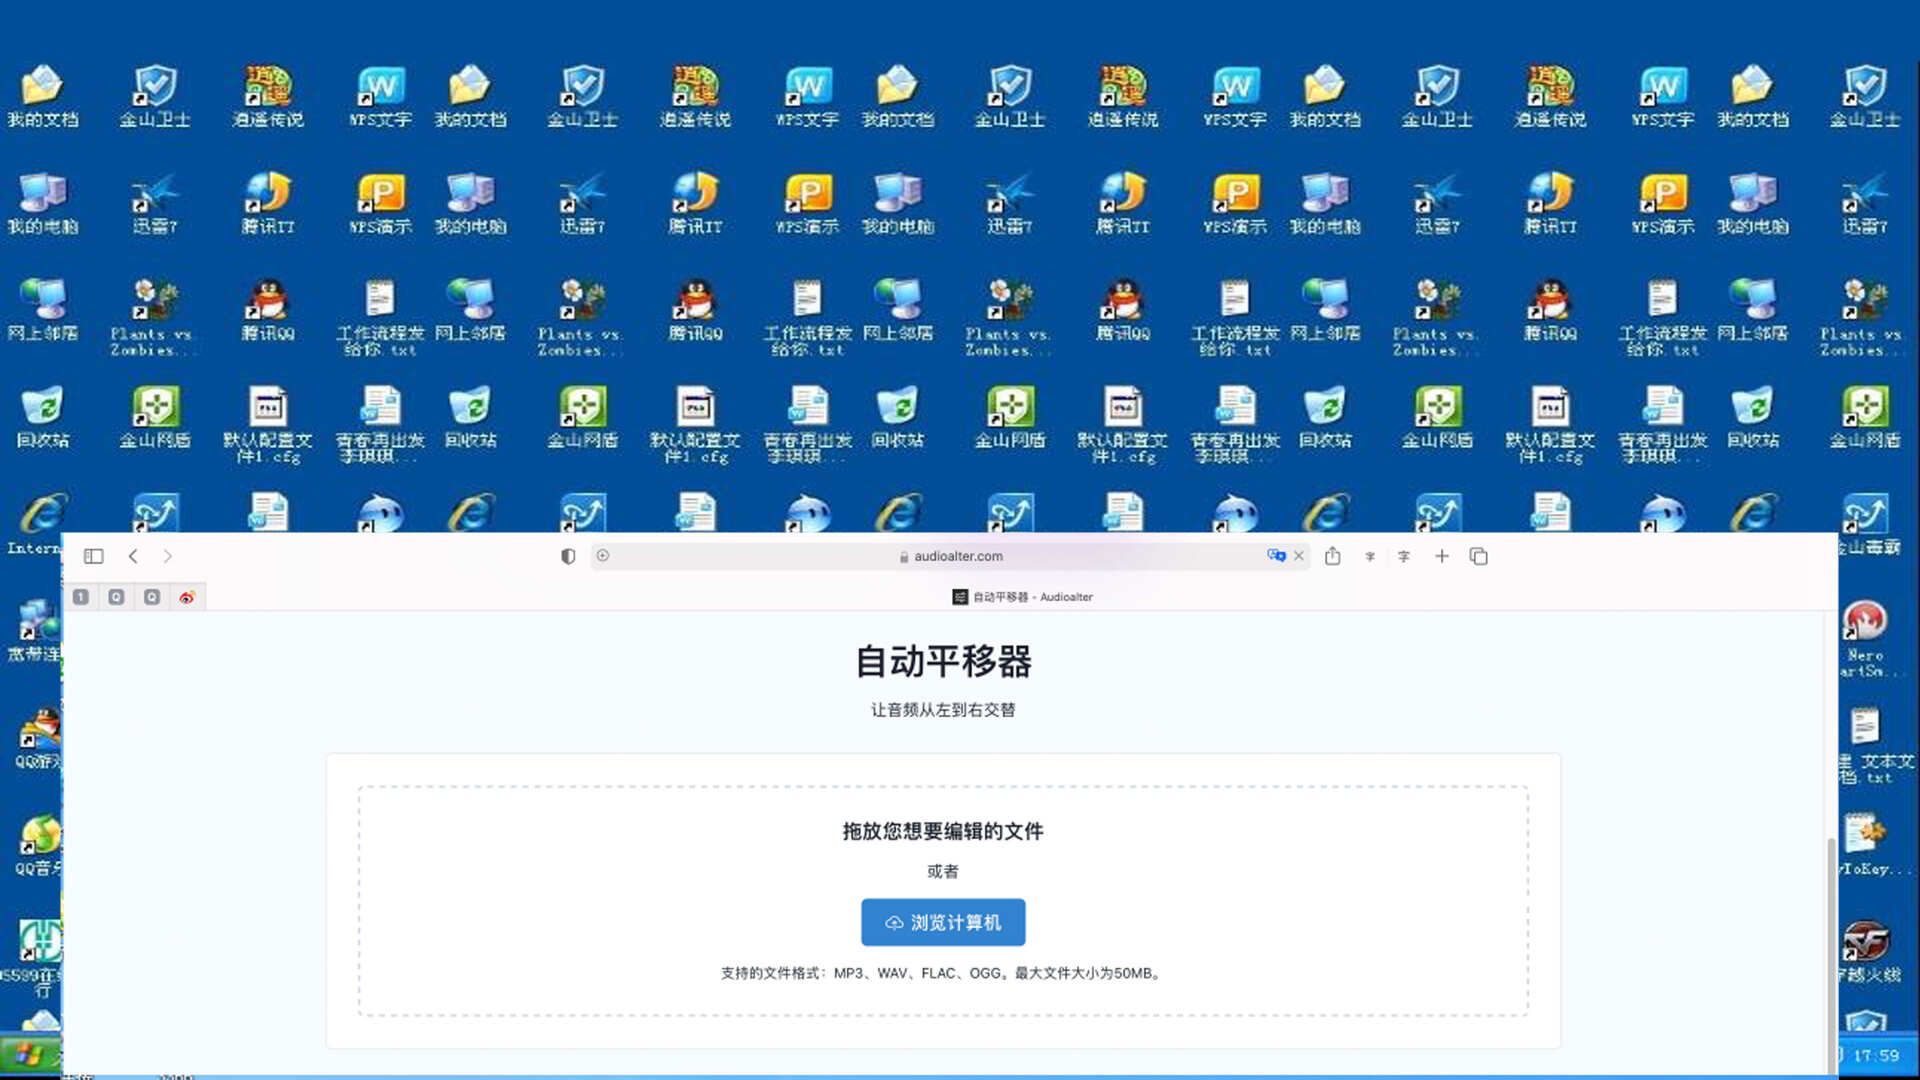The height and width of the screenshot is (1080, 1920).
Task: Open a new tab with plus icon
Action: click(1442, 556)
